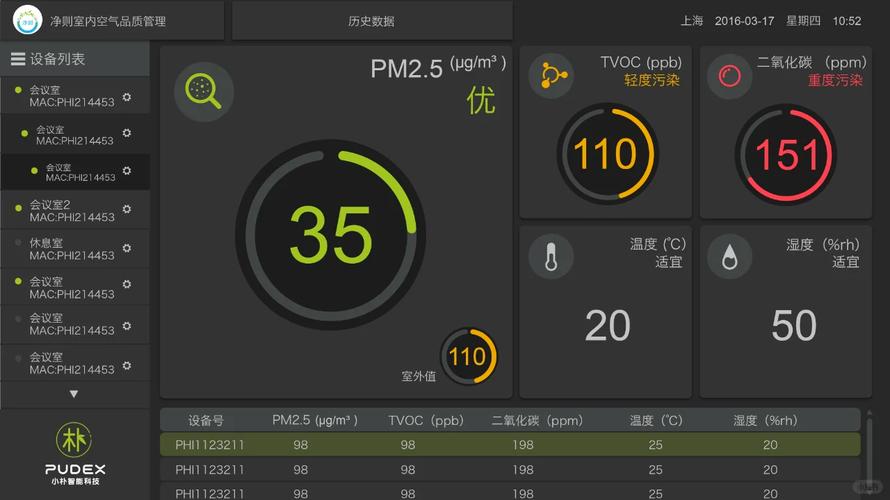
Task: Click the large PM2.5 gauge reading 35
Action: [330, 235]
